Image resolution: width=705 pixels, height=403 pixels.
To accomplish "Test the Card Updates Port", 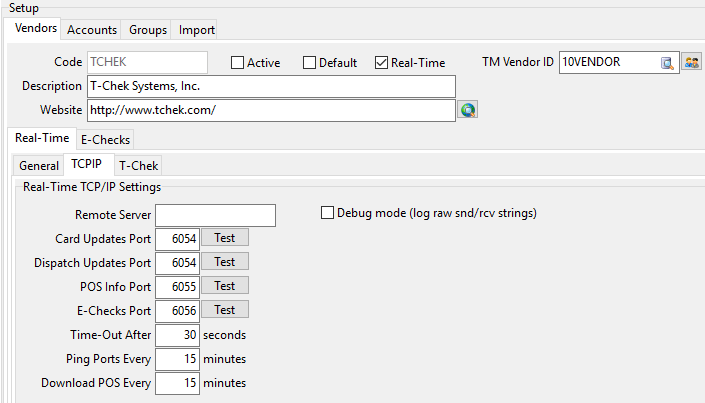I will (x=225, y=238).
